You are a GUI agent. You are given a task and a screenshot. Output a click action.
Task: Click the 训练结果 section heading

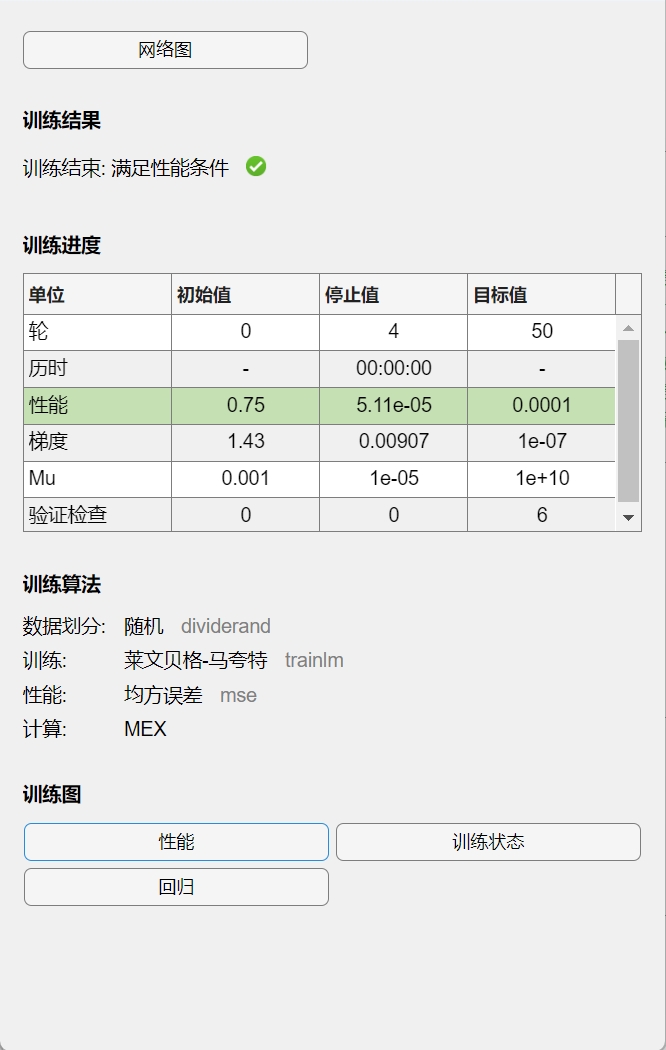[62, 121]
